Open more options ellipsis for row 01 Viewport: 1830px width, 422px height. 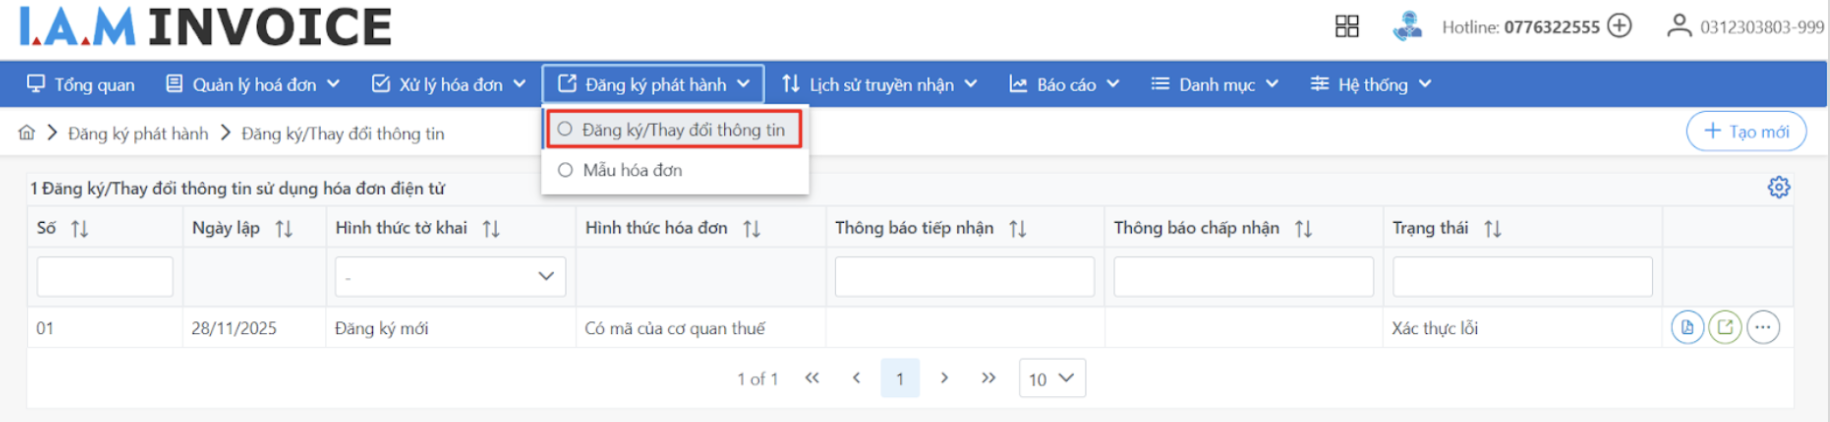click(x=1763, y=327)
